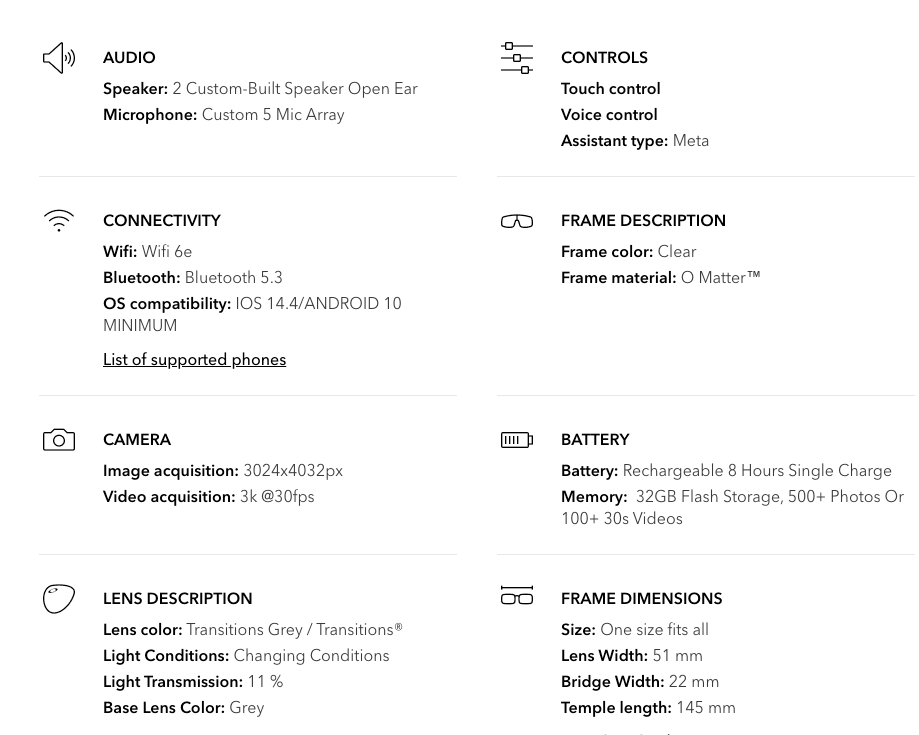919x735 pixels.
Task: Click the BATTERY section heading
Action: (595, 440)
